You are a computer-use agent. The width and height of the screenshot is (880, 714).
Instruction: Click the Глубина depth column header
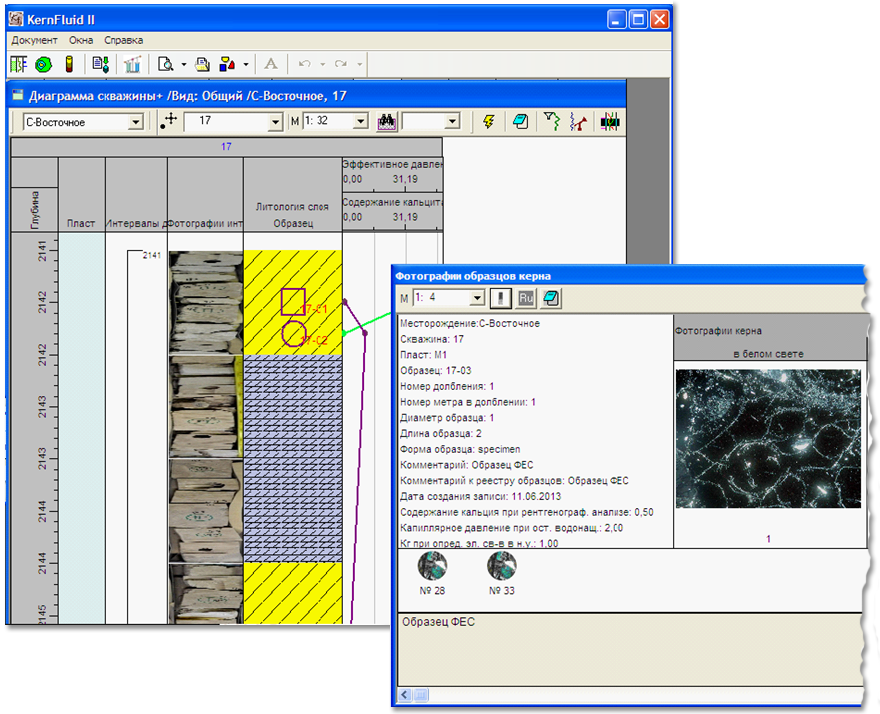[x=35, y=209]
